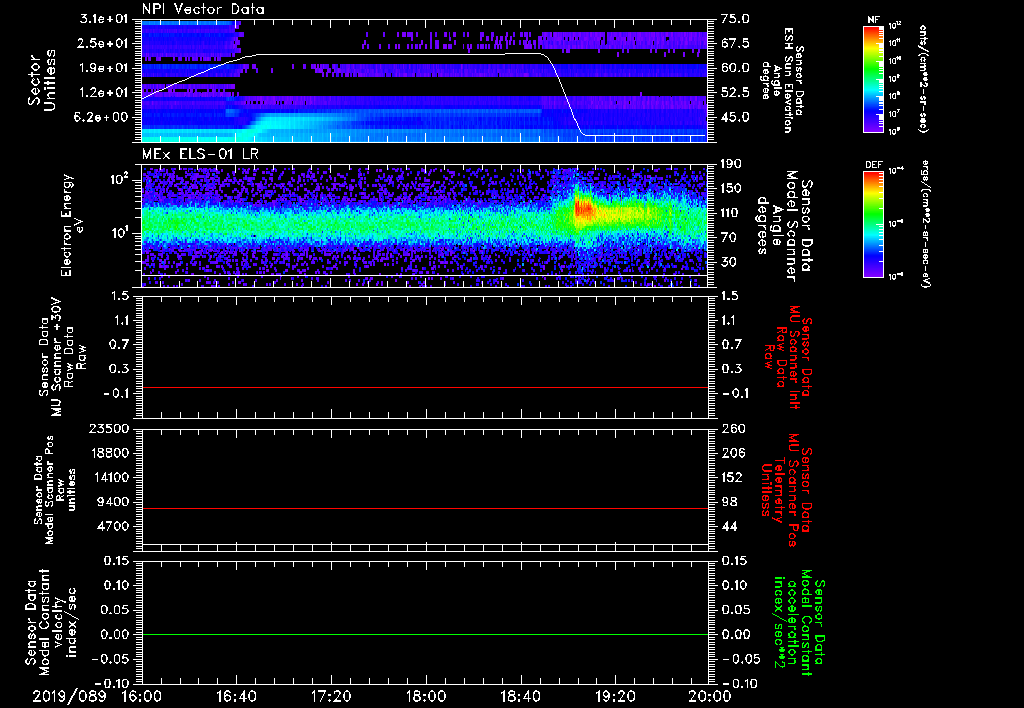Click the red line in the MU Scanner +30V panel
1024x708 pixels.
pyautogui.click(x=425, y=387)
